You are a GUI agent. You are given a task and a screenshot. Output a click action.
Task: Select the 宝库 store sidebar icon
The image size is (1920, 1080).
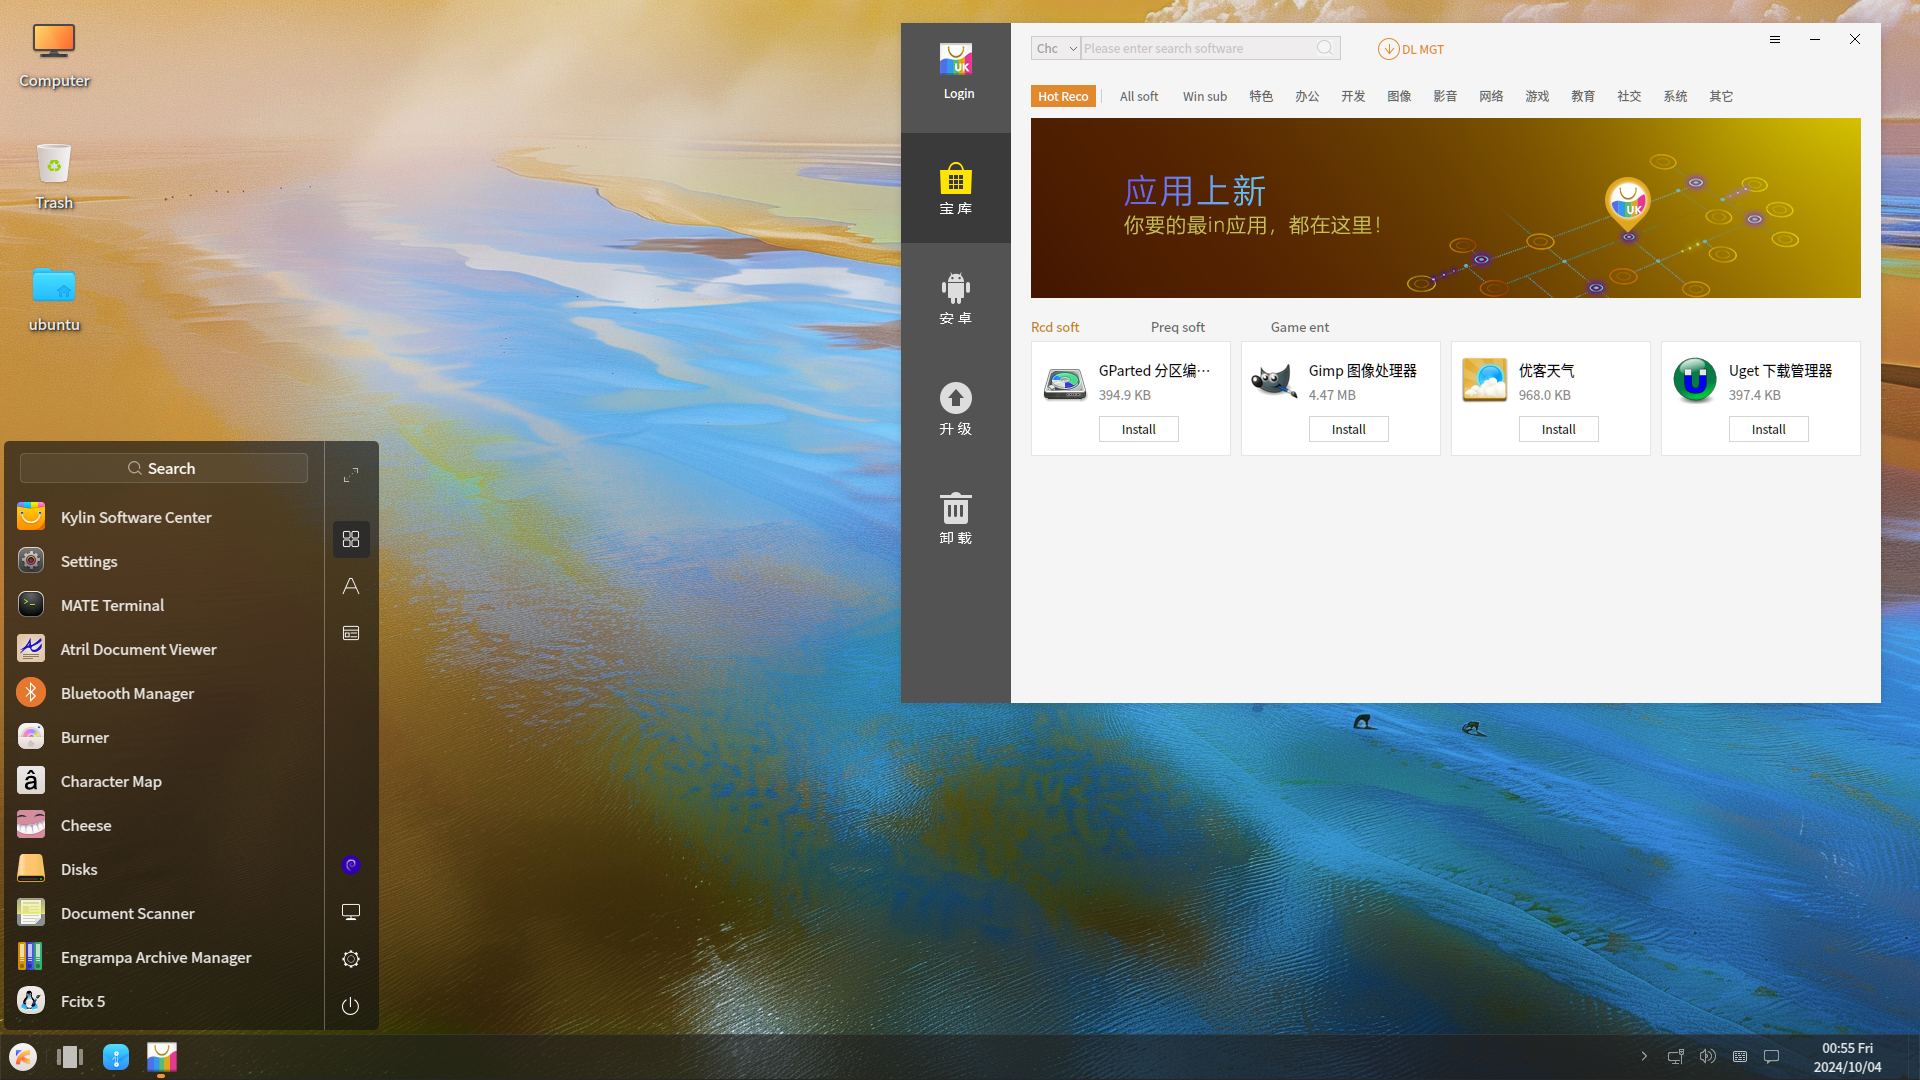(956, 188)
